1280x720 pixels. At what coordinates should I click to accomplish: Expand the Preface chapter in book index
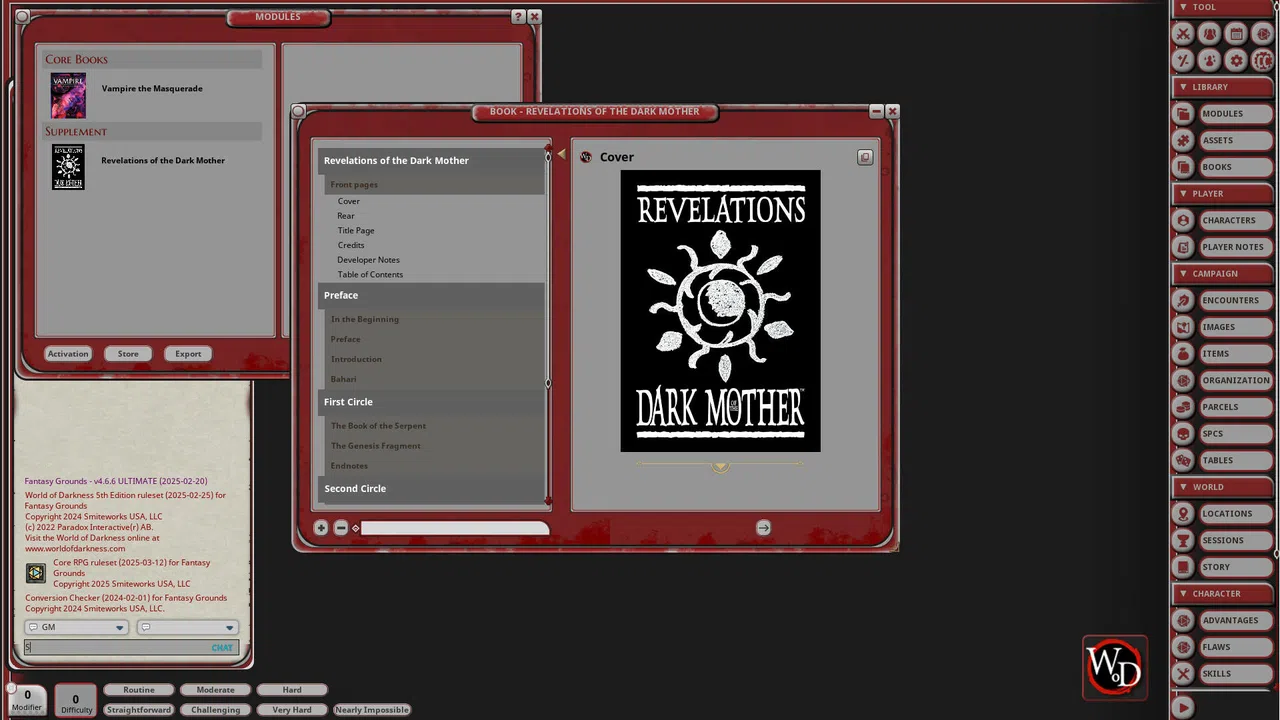tap(431, 295)
